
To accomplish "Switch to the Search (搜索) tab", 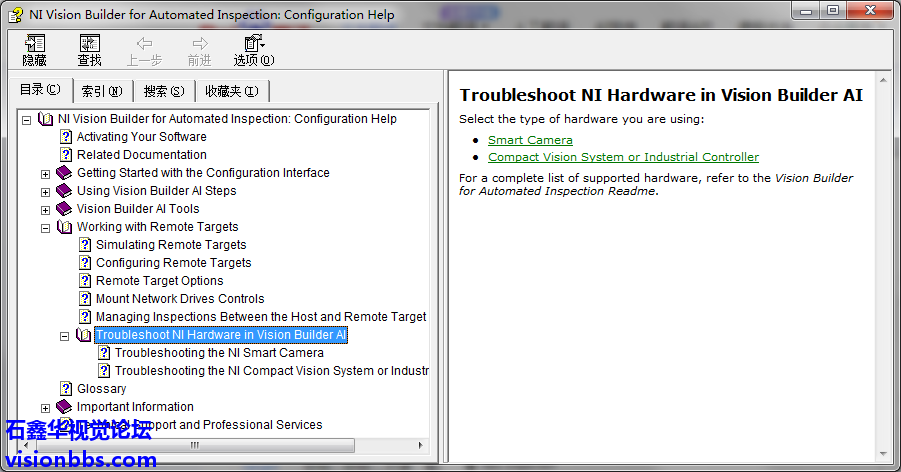I will (163, 91).
